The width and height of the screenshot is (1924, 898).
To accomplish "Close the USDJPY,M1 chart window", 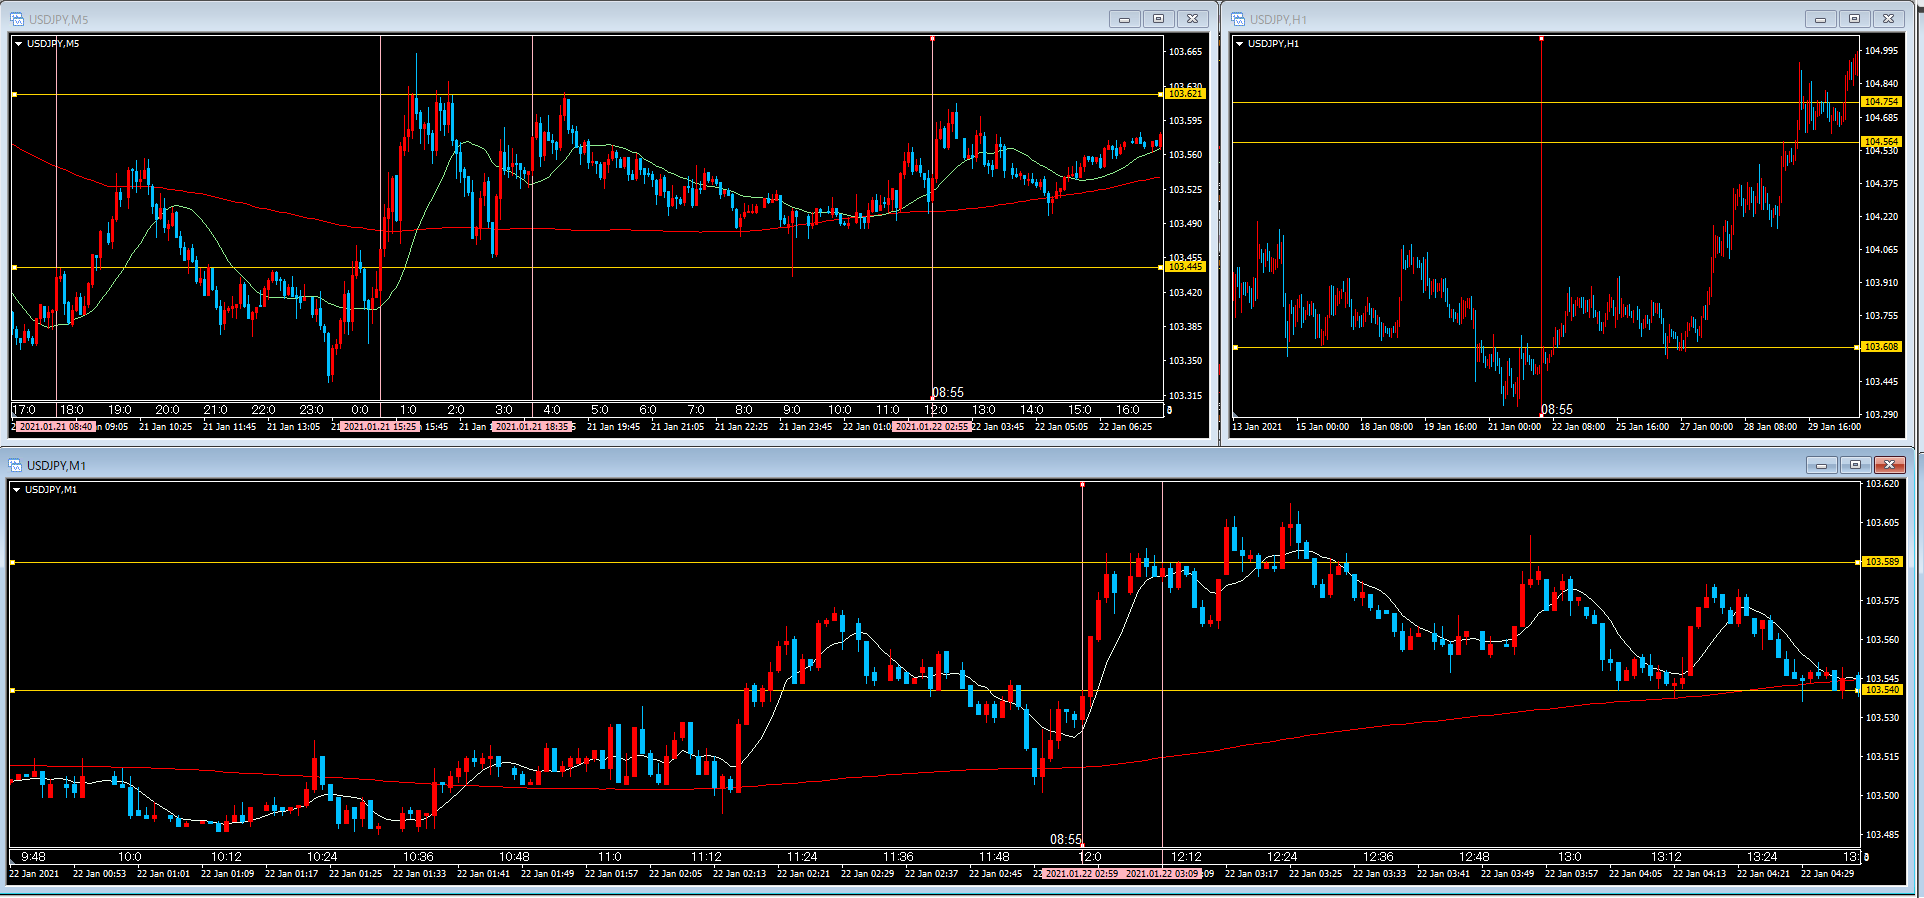I will [x=1889, y=465].
